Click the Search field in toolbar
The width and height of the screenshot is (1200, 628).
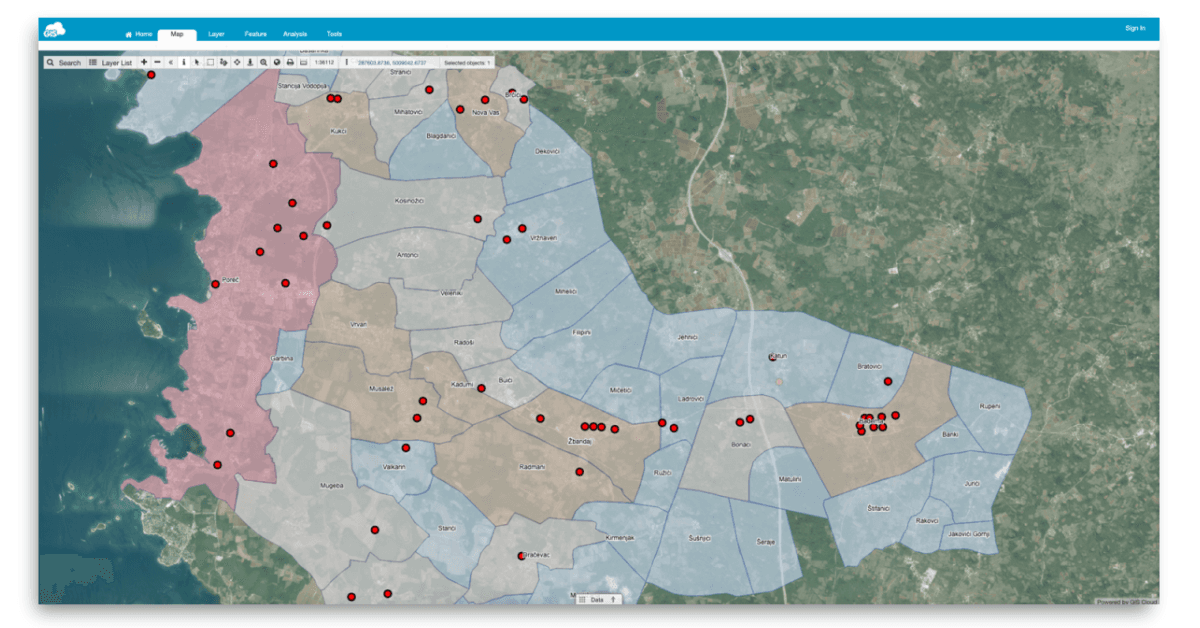pyautogui.click(x=63, y=62)
